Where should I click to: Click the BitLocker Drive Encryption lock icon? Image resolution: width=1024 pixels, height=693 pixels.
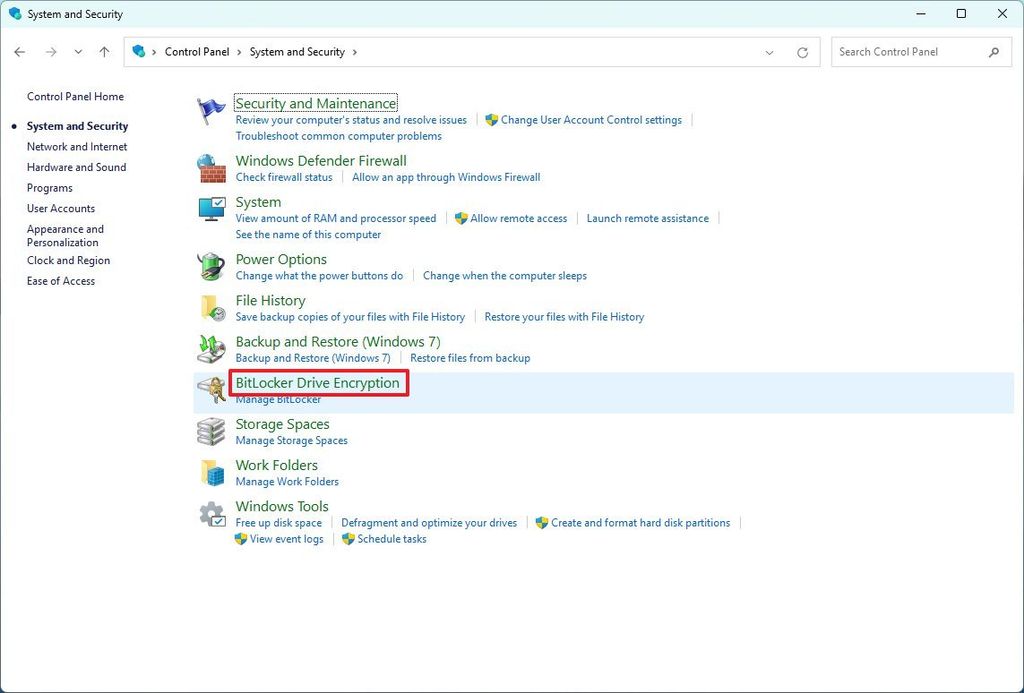coord(211,389)
